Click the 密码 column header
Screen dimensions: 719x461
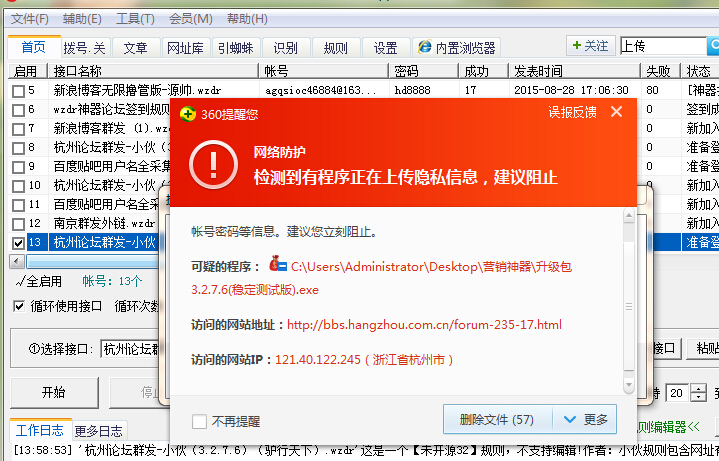click(x=424, y=71)
